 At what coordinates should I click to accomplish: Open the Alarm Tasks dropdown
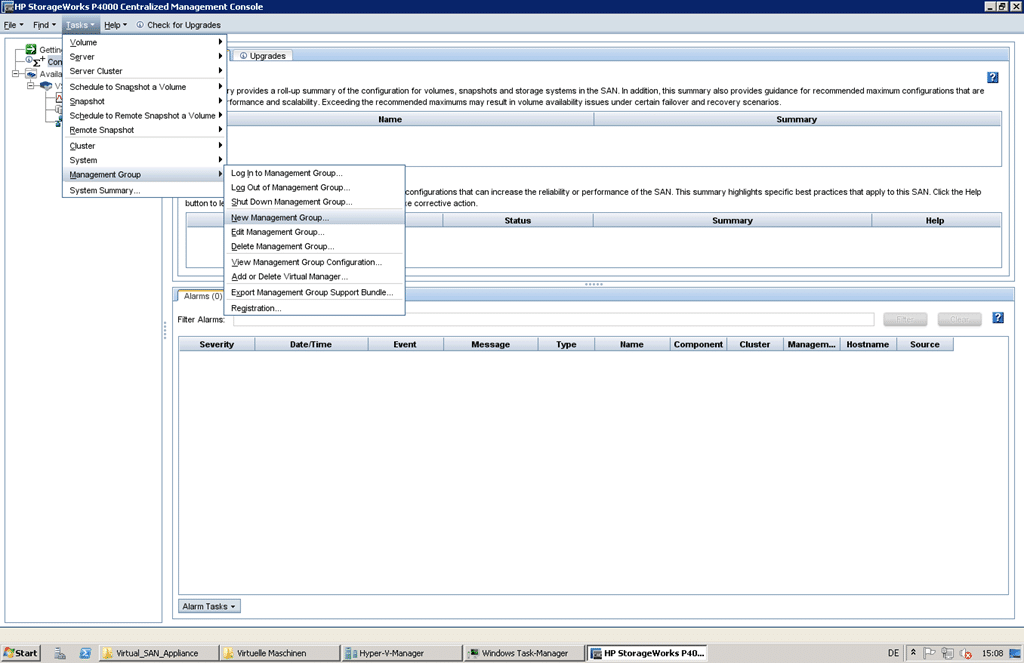(209, 606)
